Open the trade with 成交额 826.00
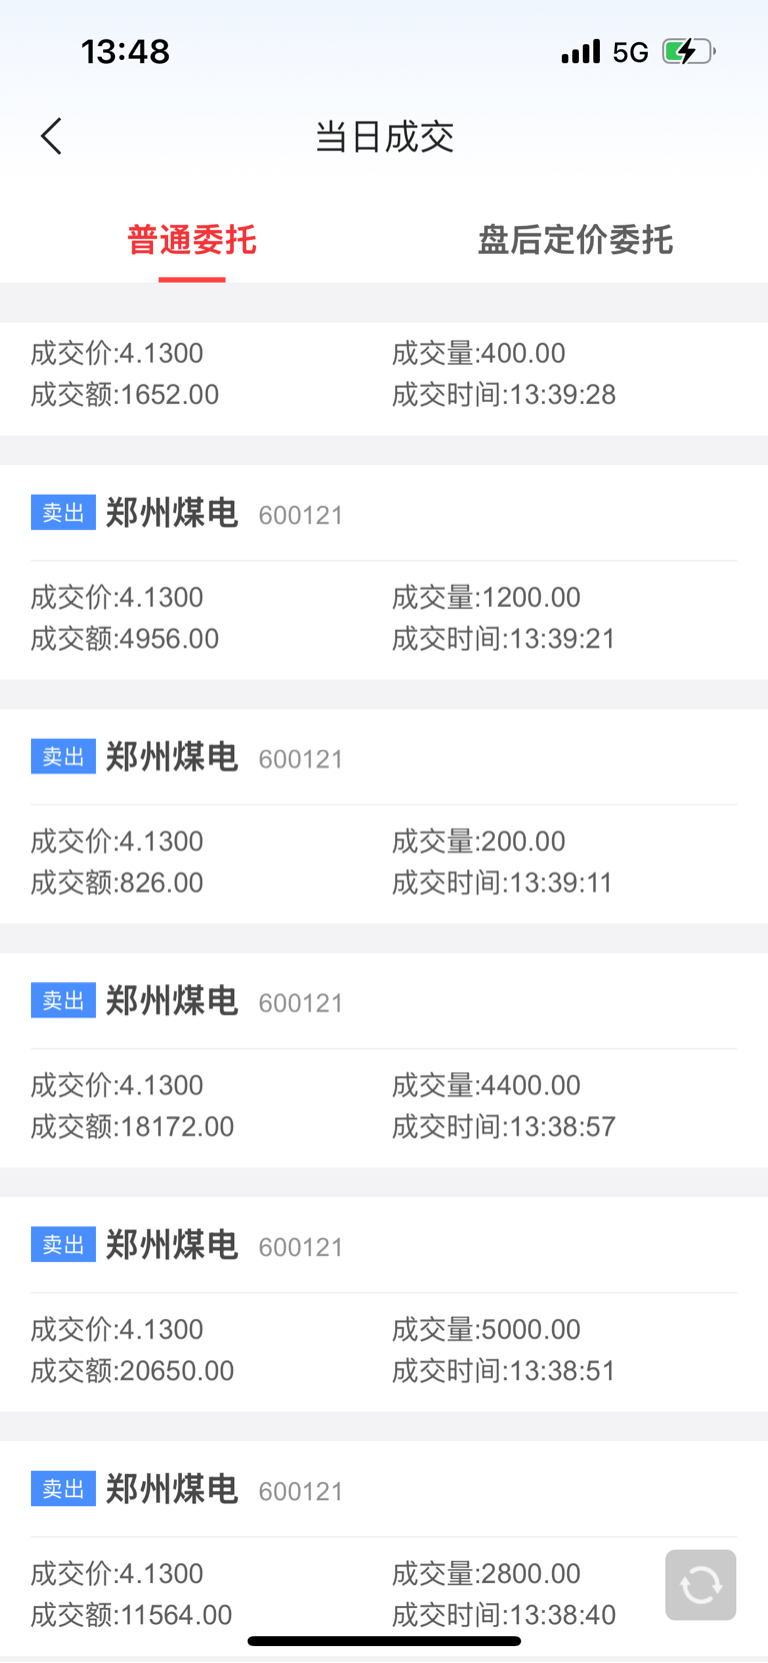 [x=384, y=817]
